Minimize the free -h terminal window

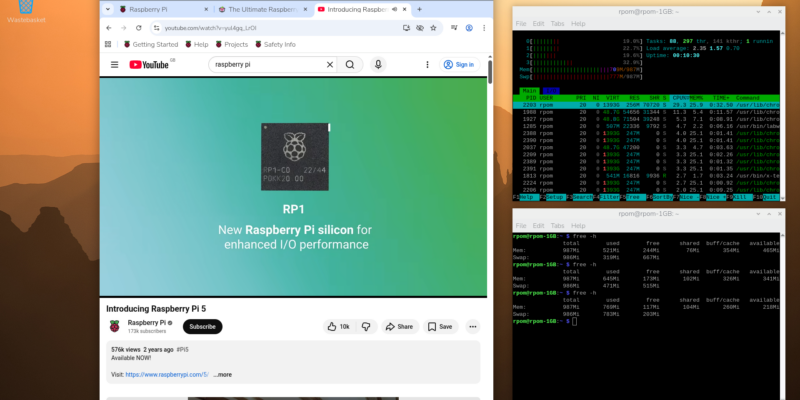(x=758, y=214)
